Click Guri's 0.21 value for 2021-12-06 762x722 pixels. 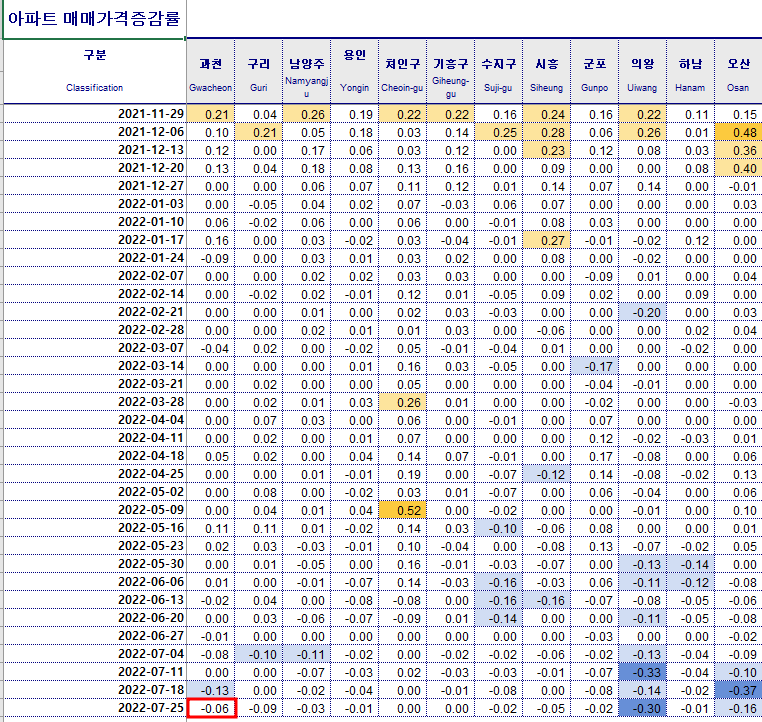[x=259, y=132]
